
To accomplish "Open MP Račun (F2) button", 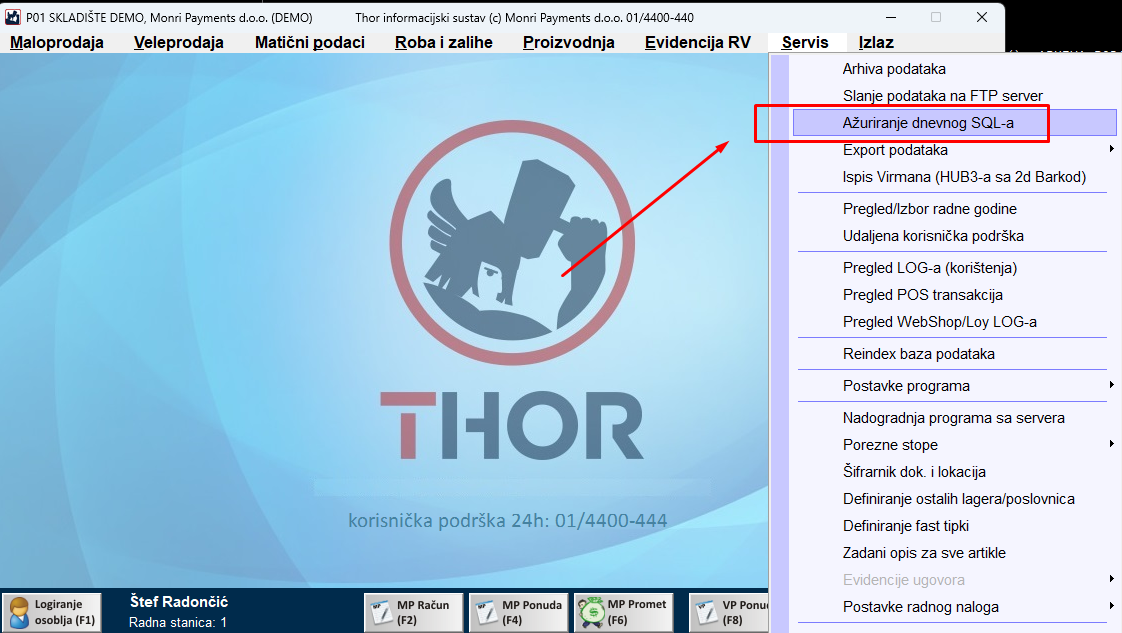I will click(414, 612).
